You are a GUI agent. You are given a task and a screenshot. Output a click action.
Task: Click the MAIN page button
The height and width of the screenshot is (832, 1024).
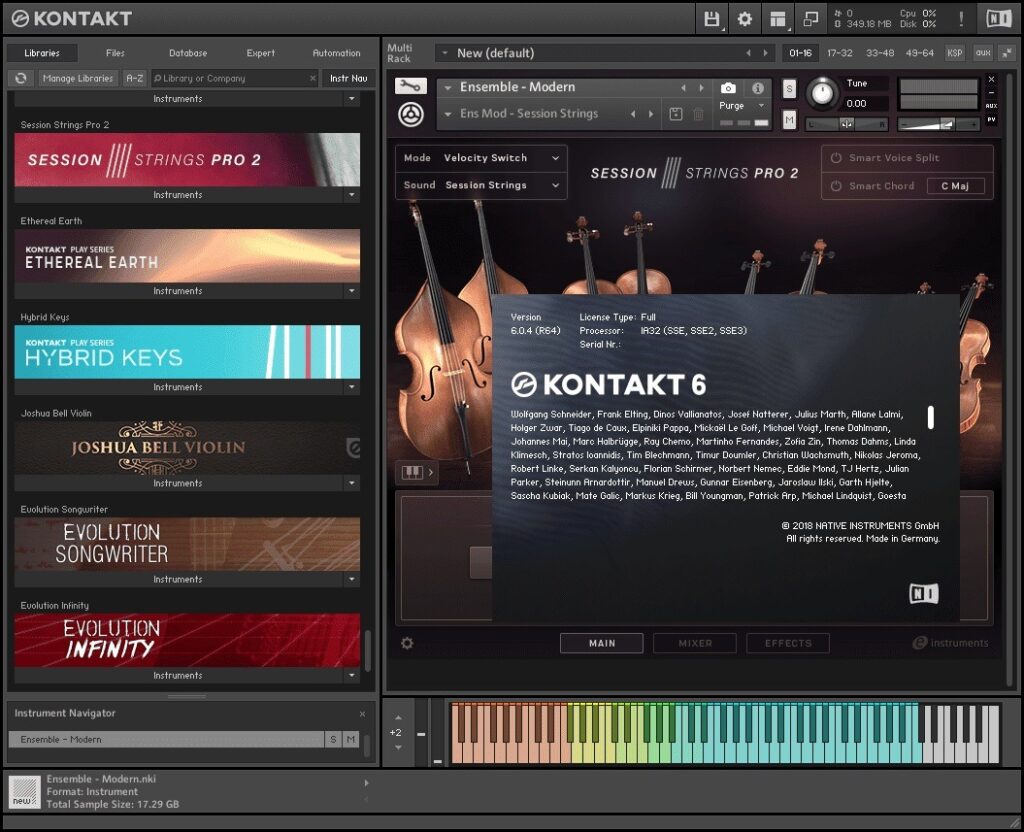(x=601, y=643)
